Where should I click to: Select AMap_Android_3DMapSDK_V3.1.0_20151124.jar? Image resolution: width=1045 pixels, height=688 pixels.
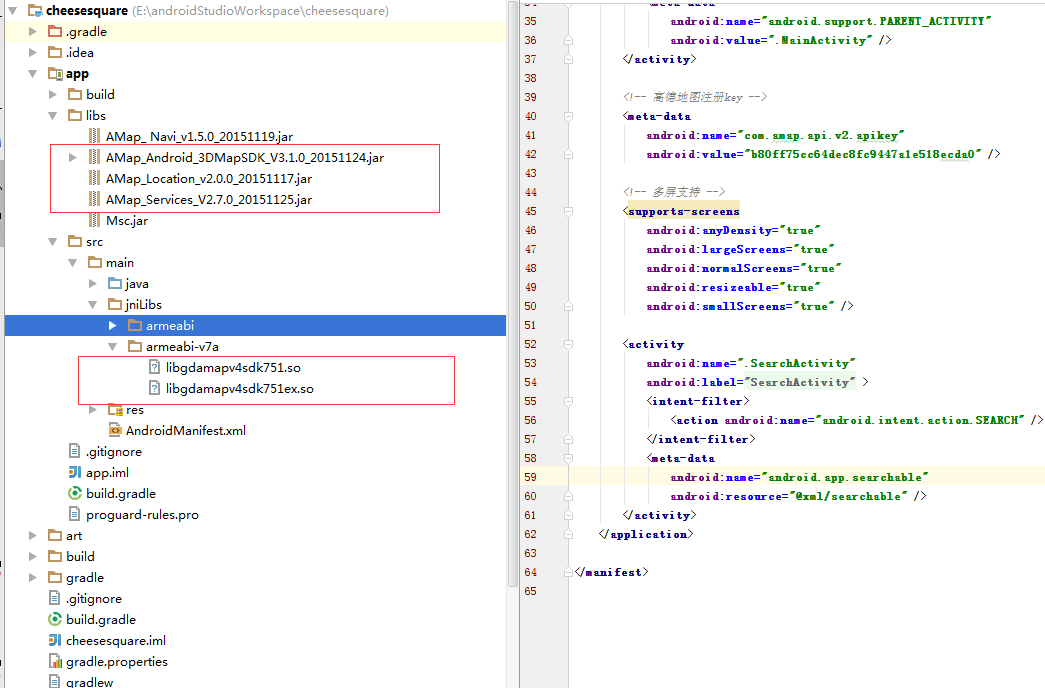[245, 157]
